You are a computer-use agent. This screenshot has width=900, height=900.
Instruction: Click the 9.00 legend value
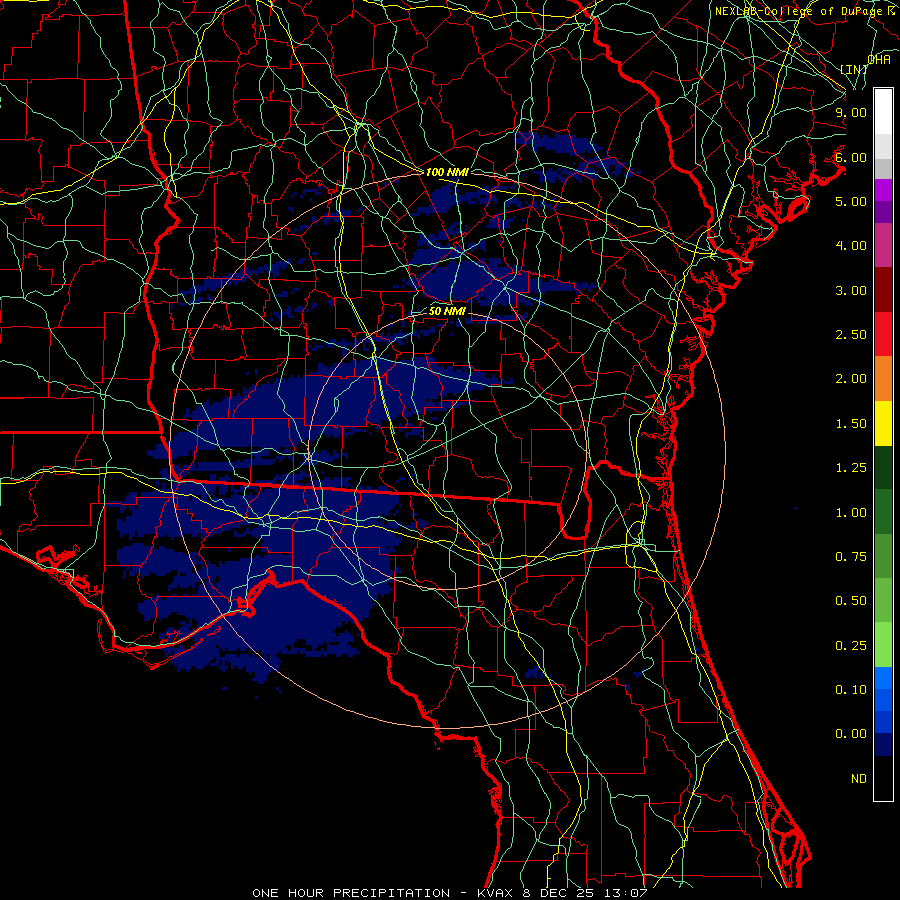pyautogui.click(x=851, y=112)
